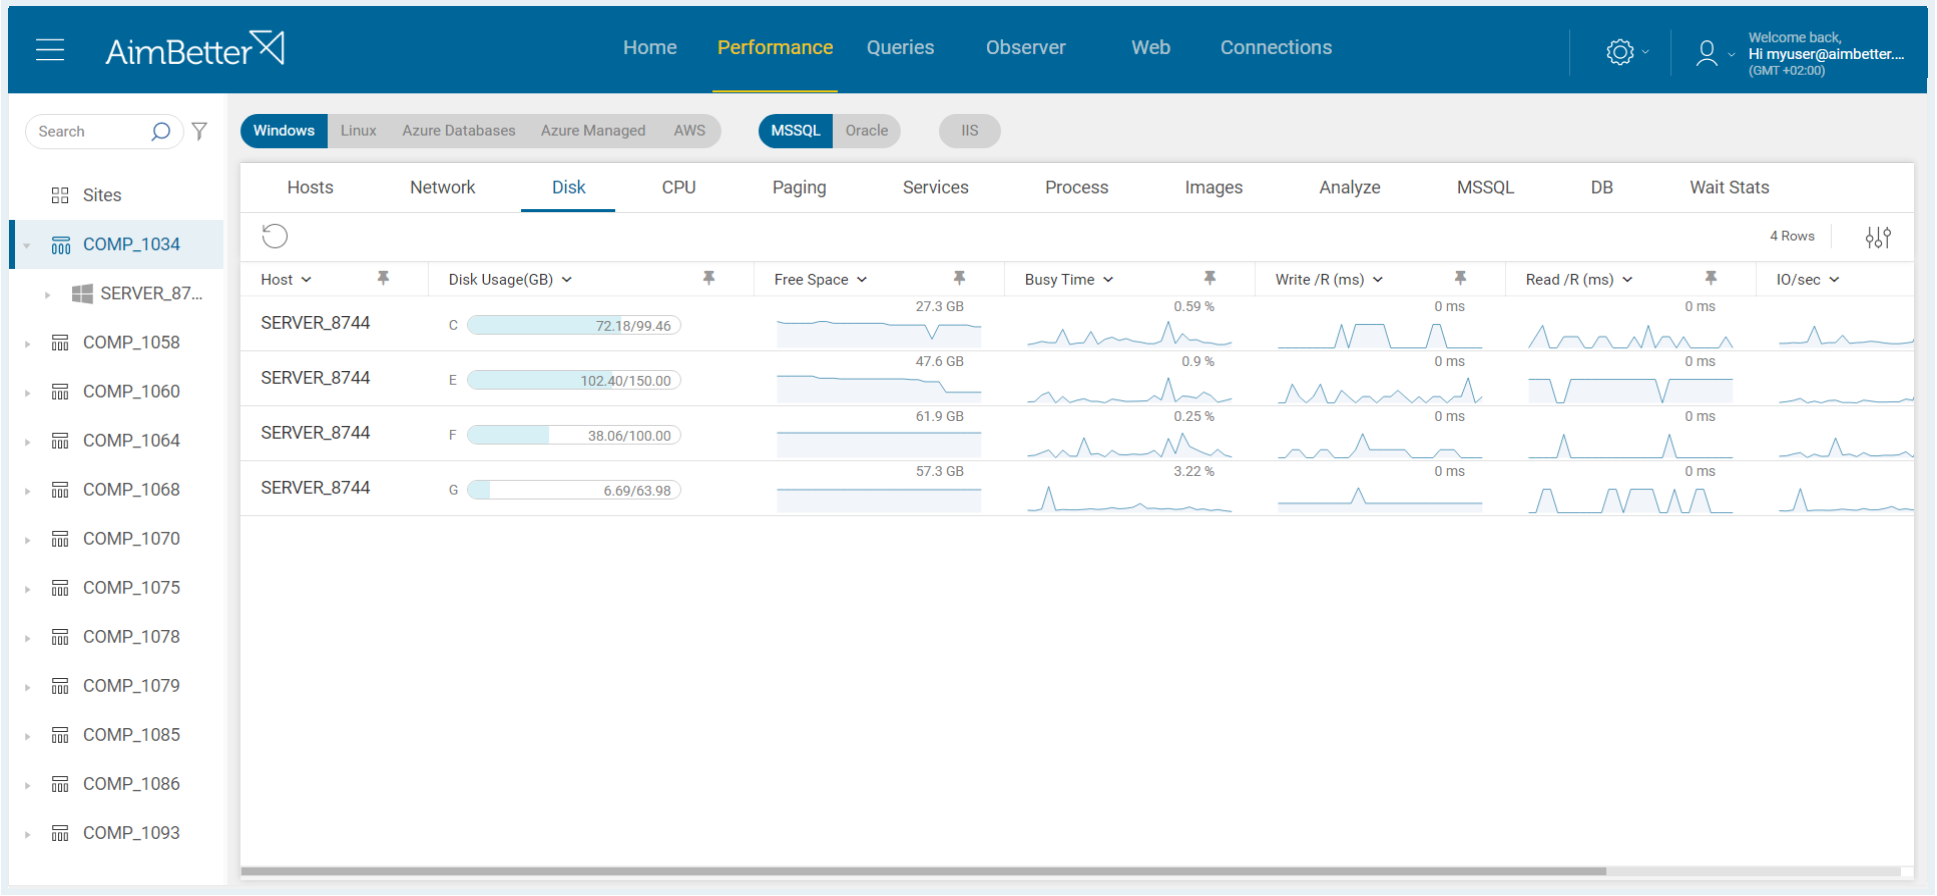Open the Web menu
Viewport: 1937px width, 896px height.
[1151, 48]
